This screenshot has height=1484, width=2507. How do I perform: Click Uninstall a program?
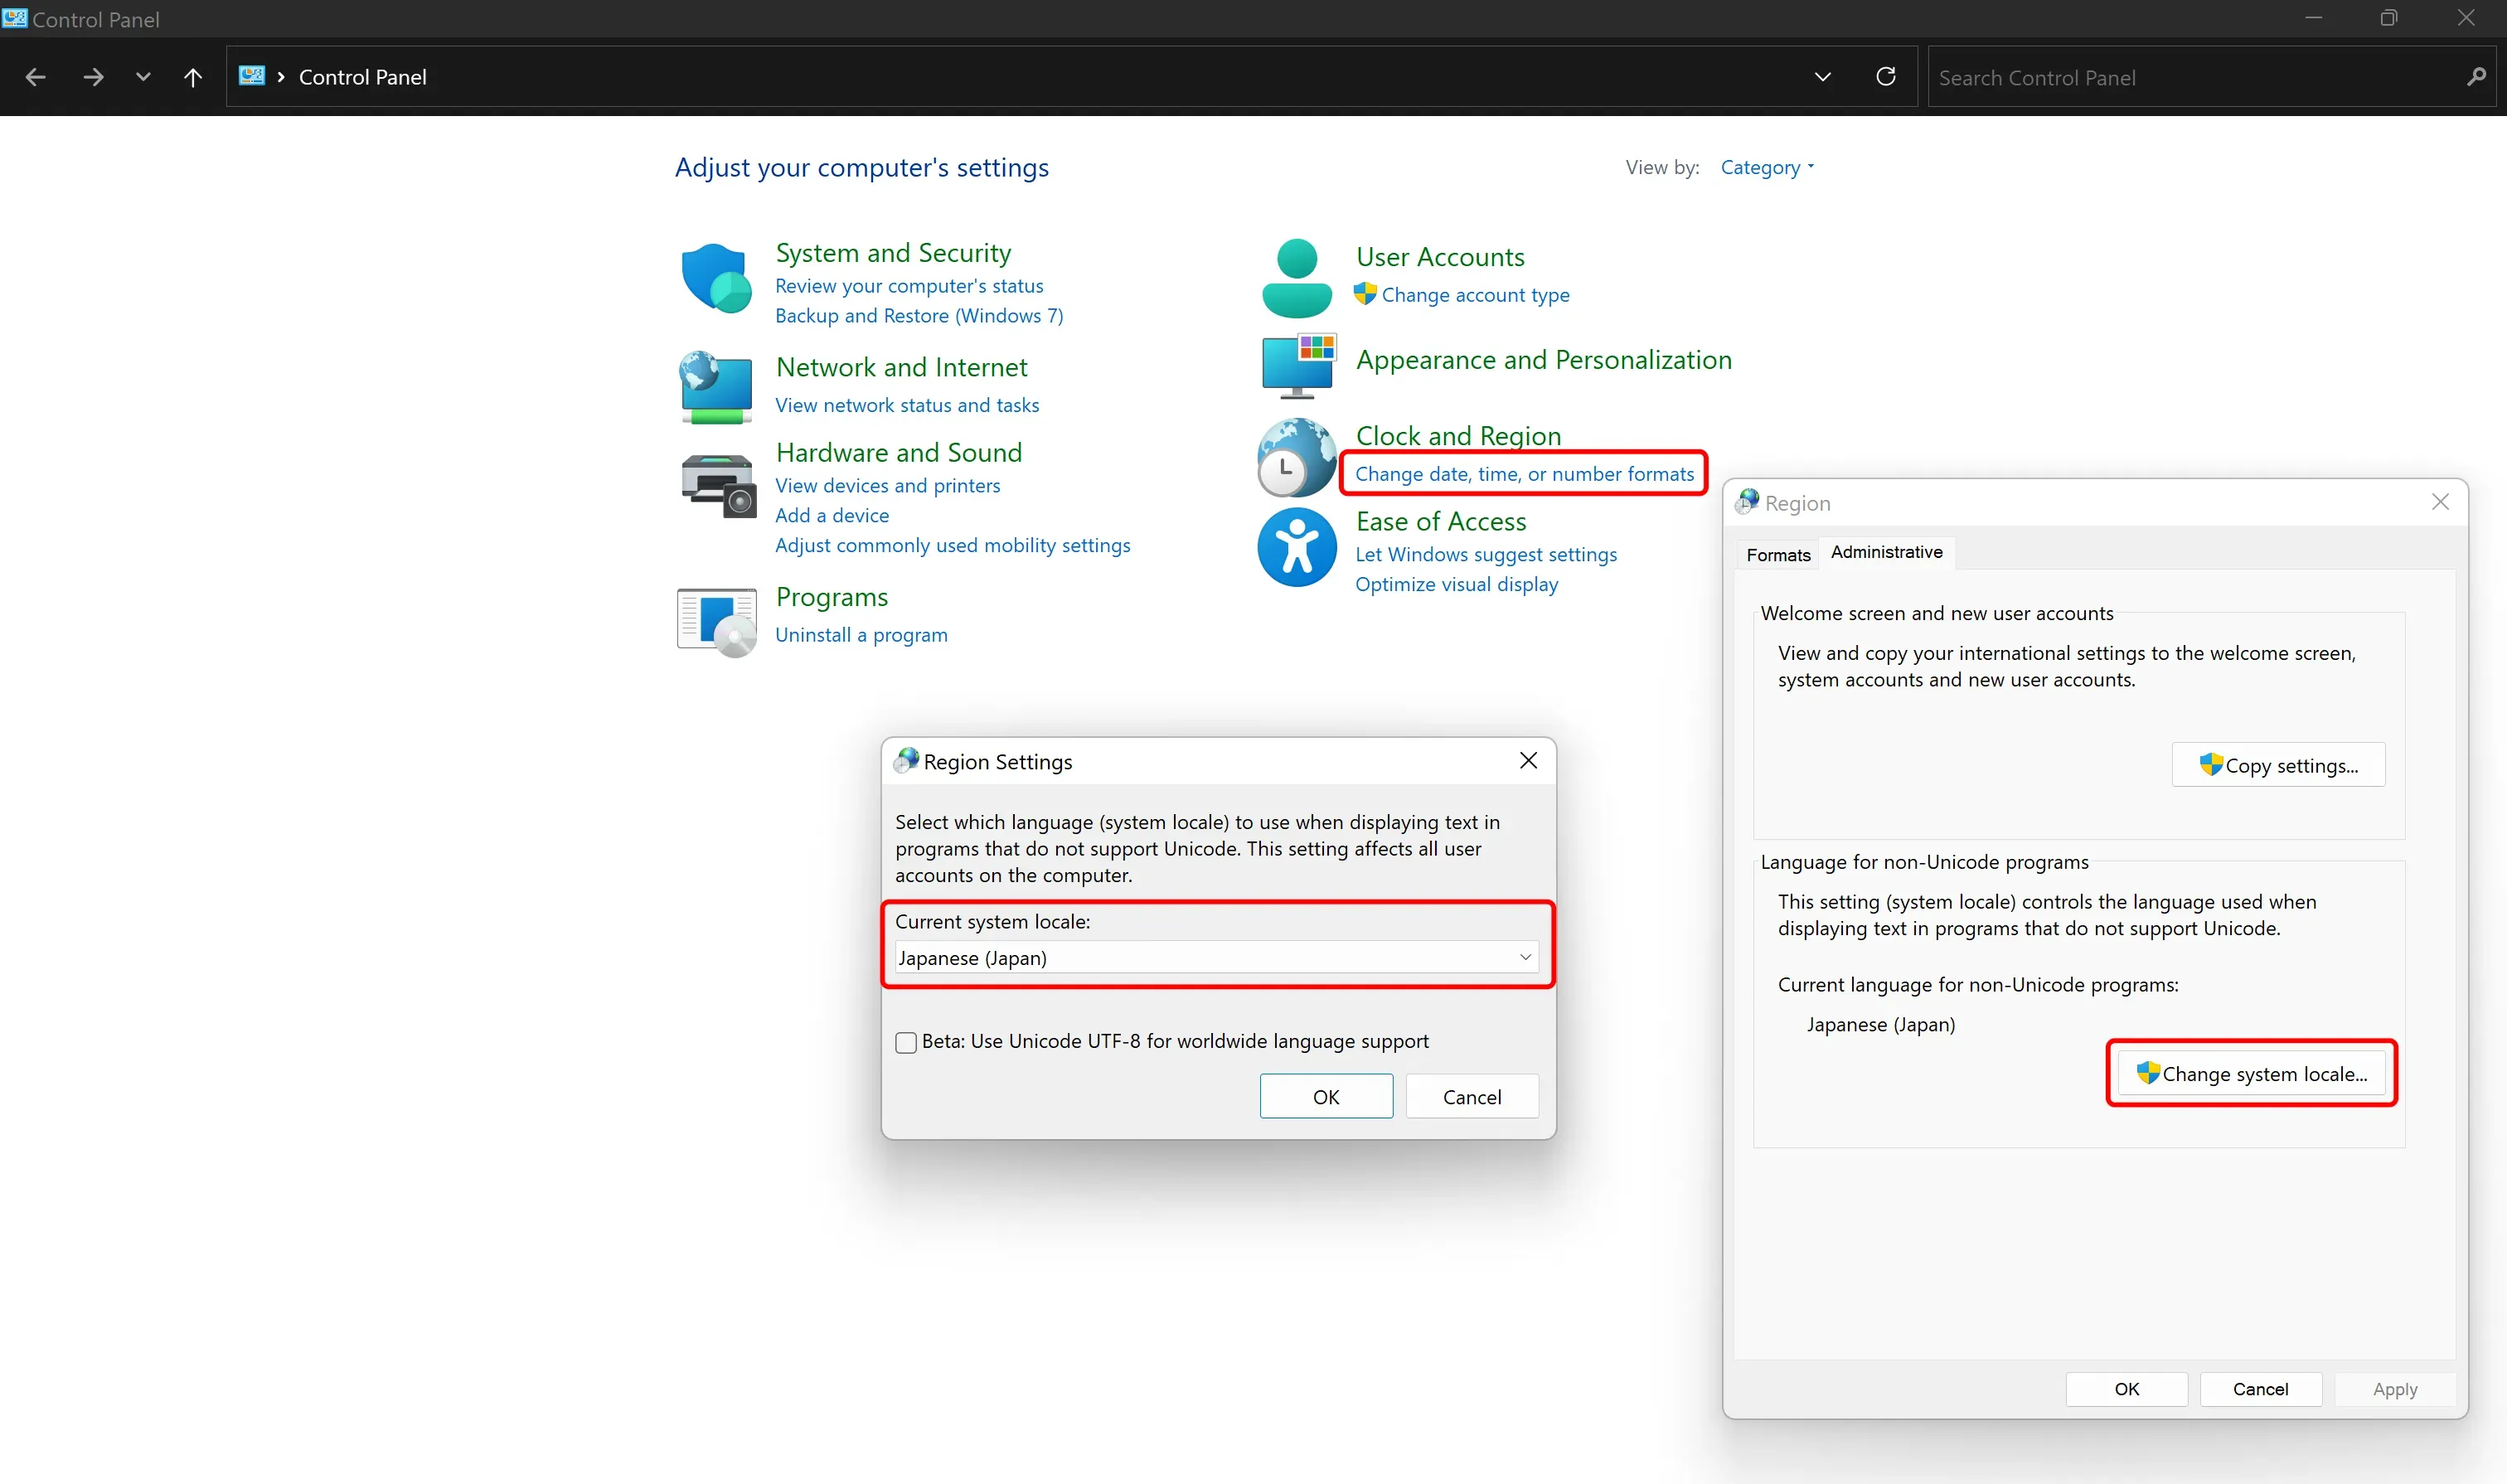(x=861, y=636)
